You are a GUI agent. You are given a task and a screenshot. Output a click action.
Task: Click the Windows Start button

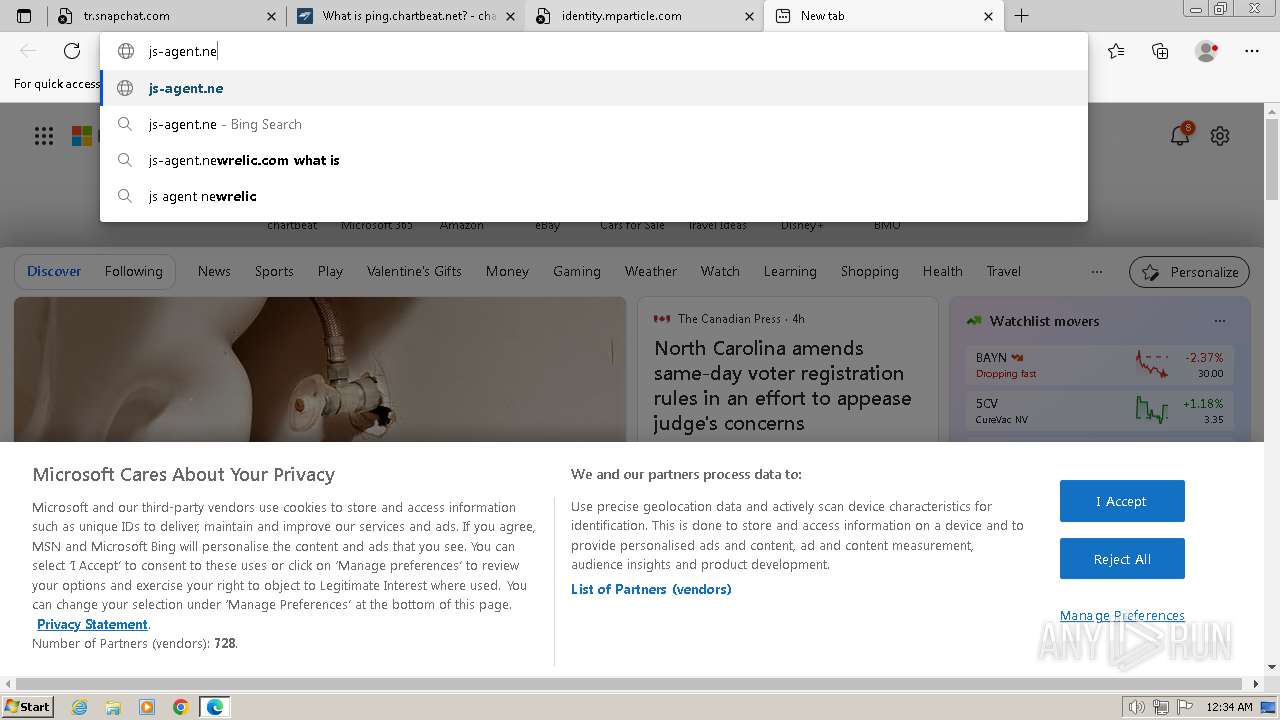point(27,707)
